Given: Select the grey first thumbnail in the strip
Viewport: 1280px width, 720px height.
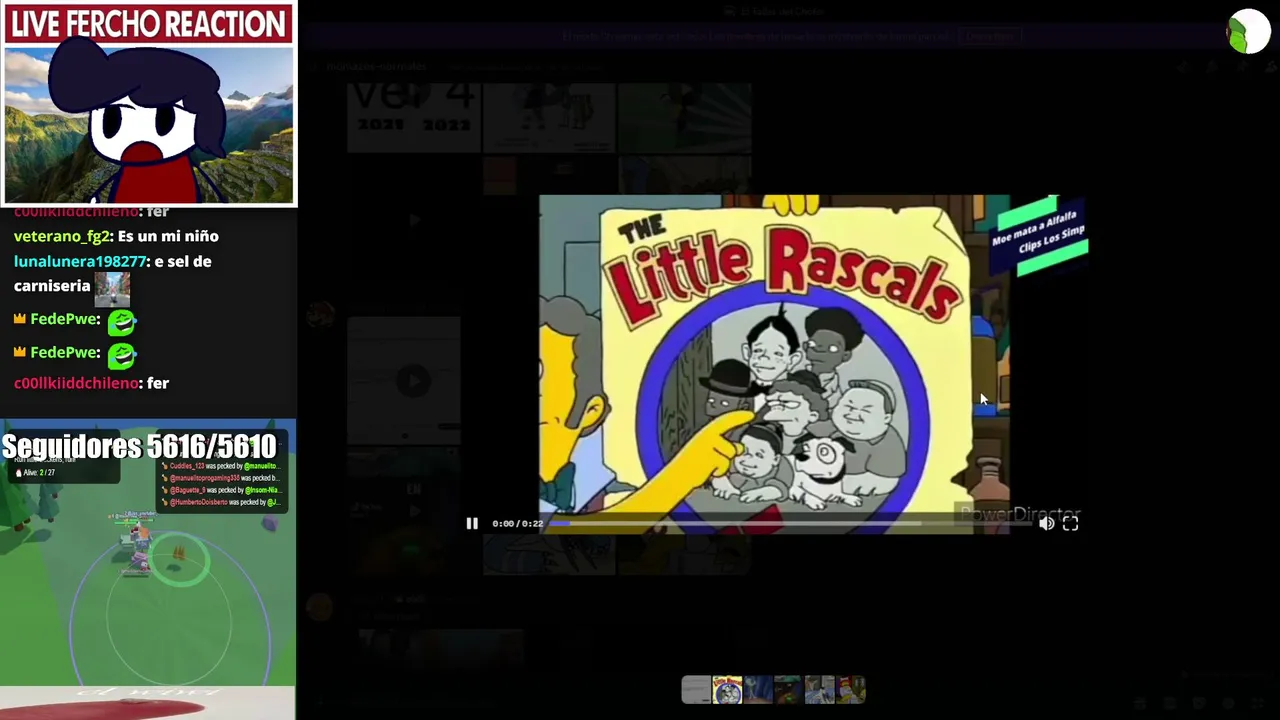Looking at the screenshot, I should tap(696, 690).
